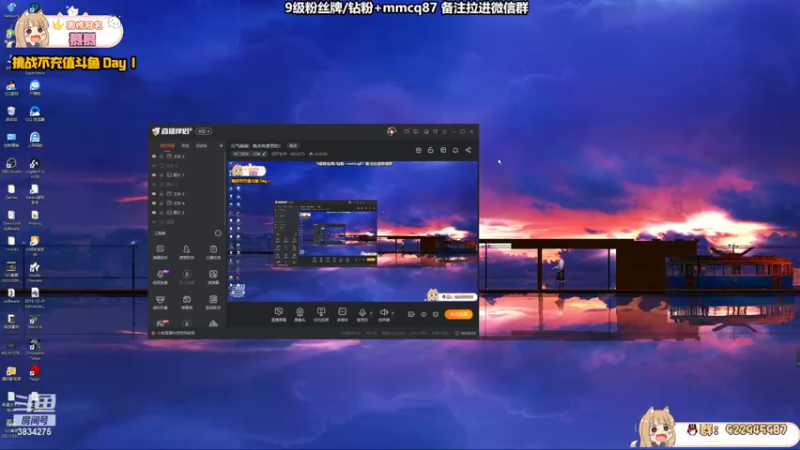Open the Feign desktop shortcut
Screen dimensions: 800x450
[35, 373]
